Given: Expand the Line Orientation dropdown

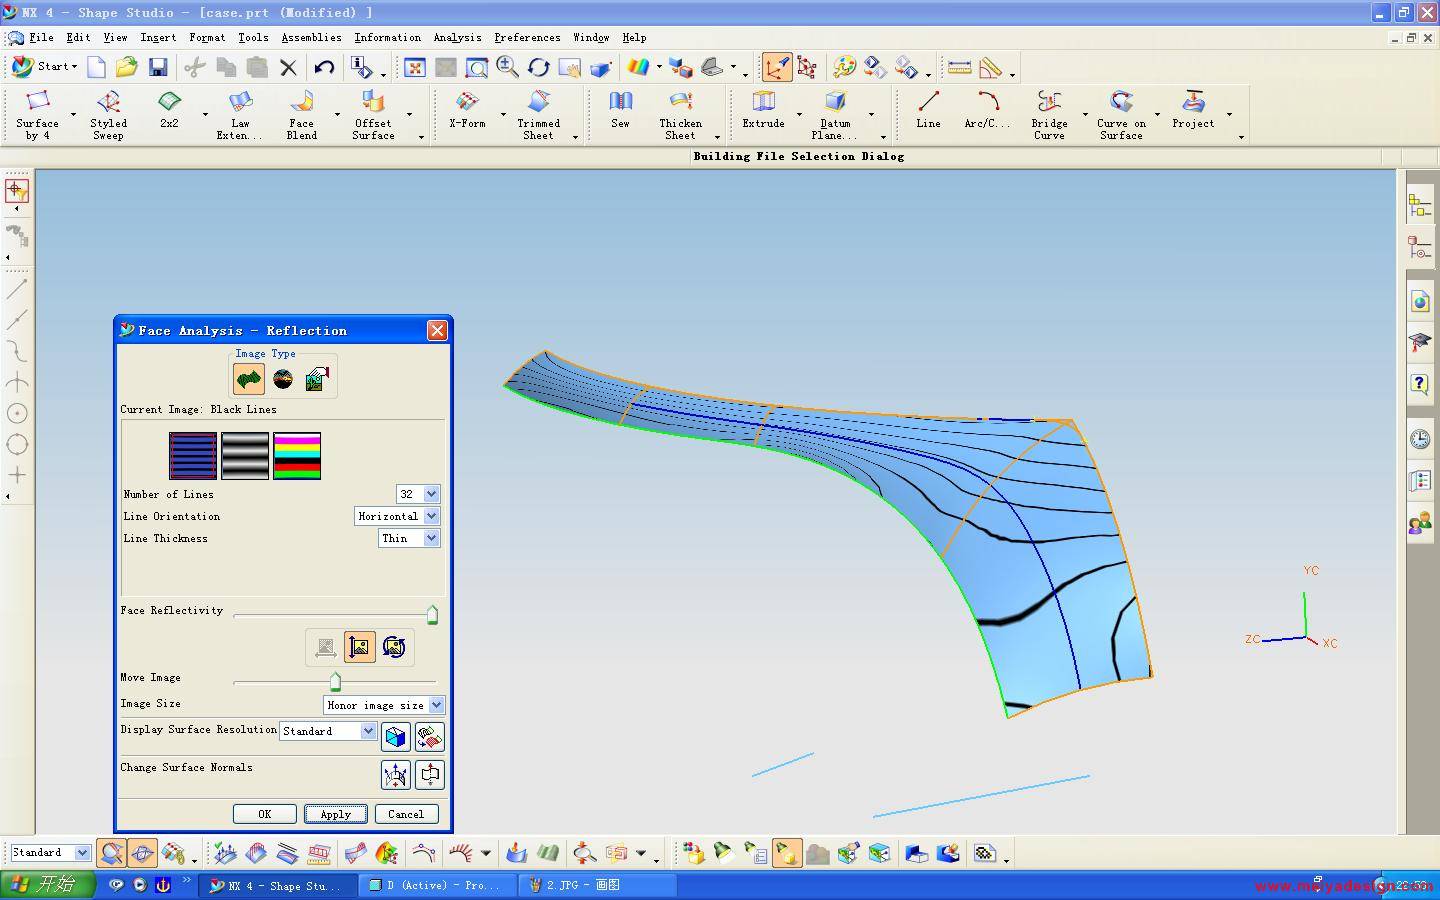Looking at the screenshot, I should 431,516.
